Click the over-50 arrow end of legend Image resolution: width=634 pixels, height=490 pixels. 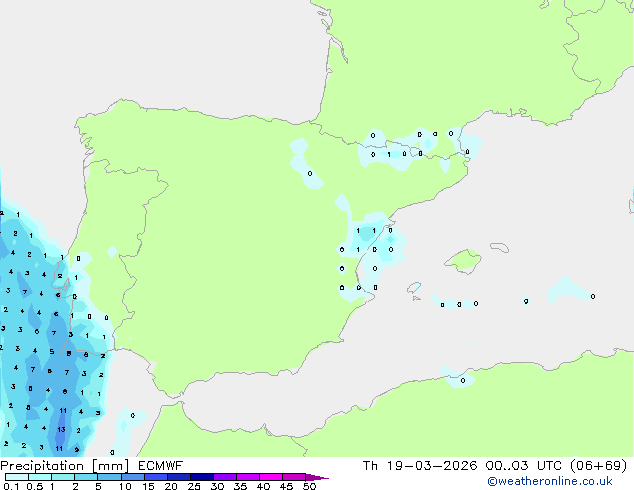coord(317,477)
